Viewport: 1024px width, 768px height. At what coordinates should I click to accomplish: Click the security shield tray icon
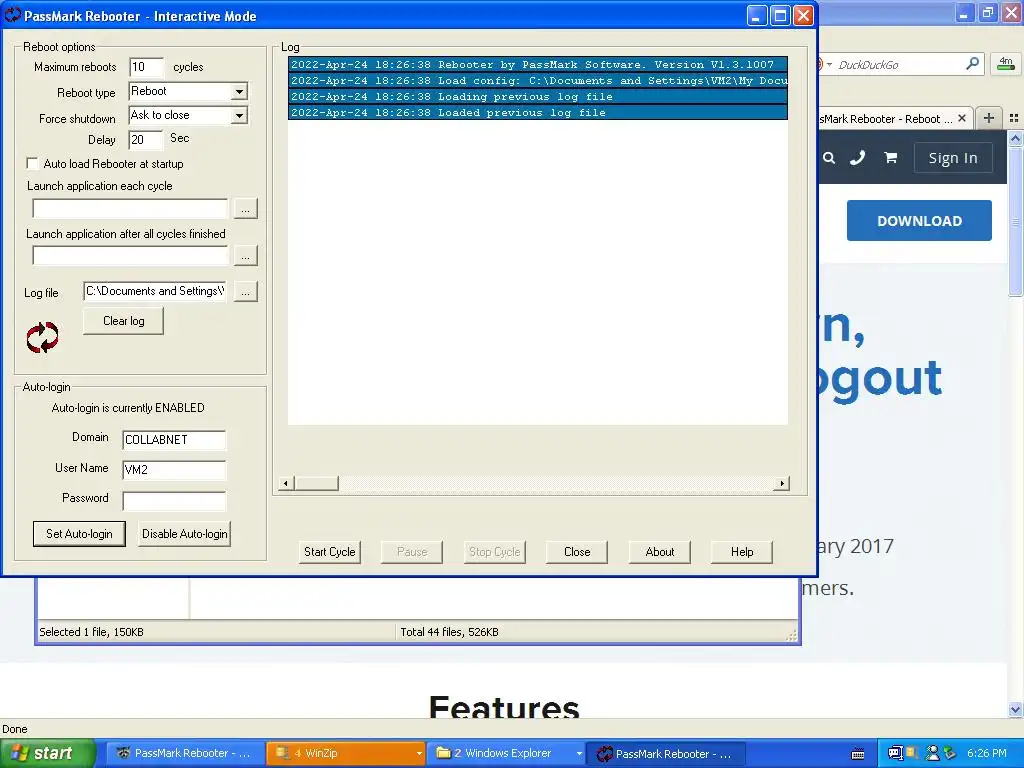coord(912,753)
